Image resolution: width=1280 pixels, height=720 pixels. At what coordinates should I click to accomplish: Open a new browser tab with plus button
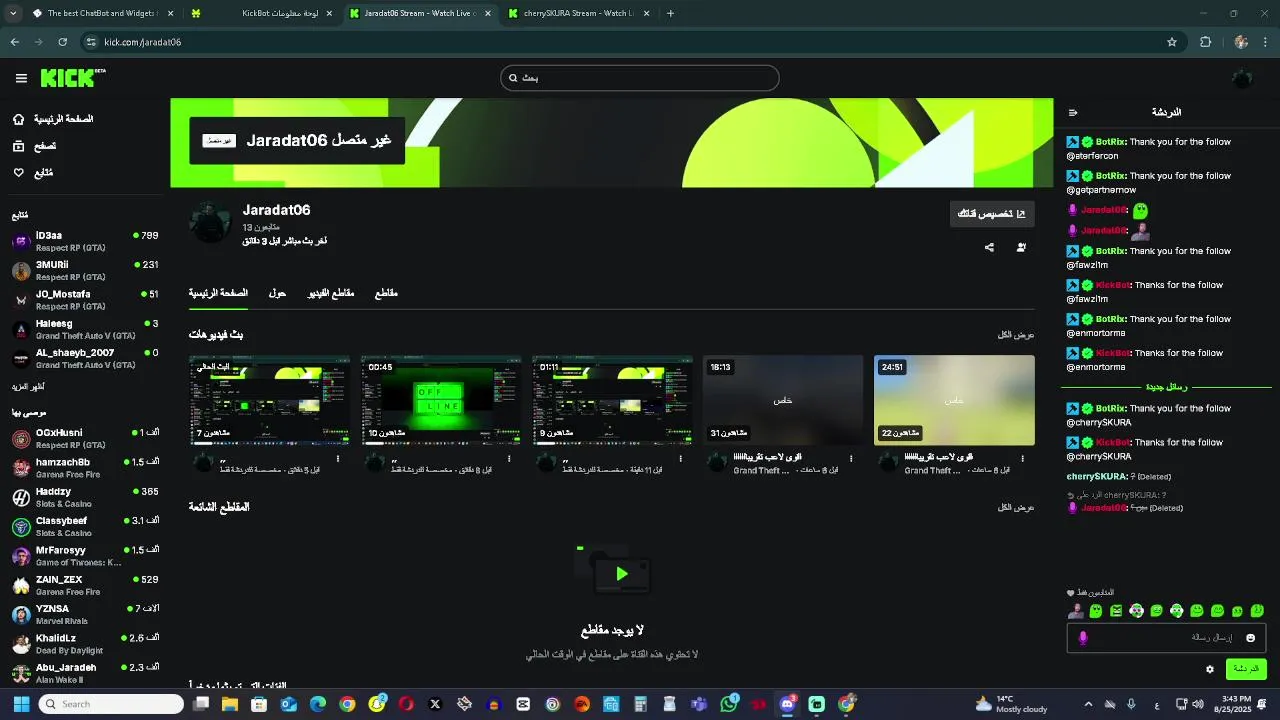click(x=670, y=13)
